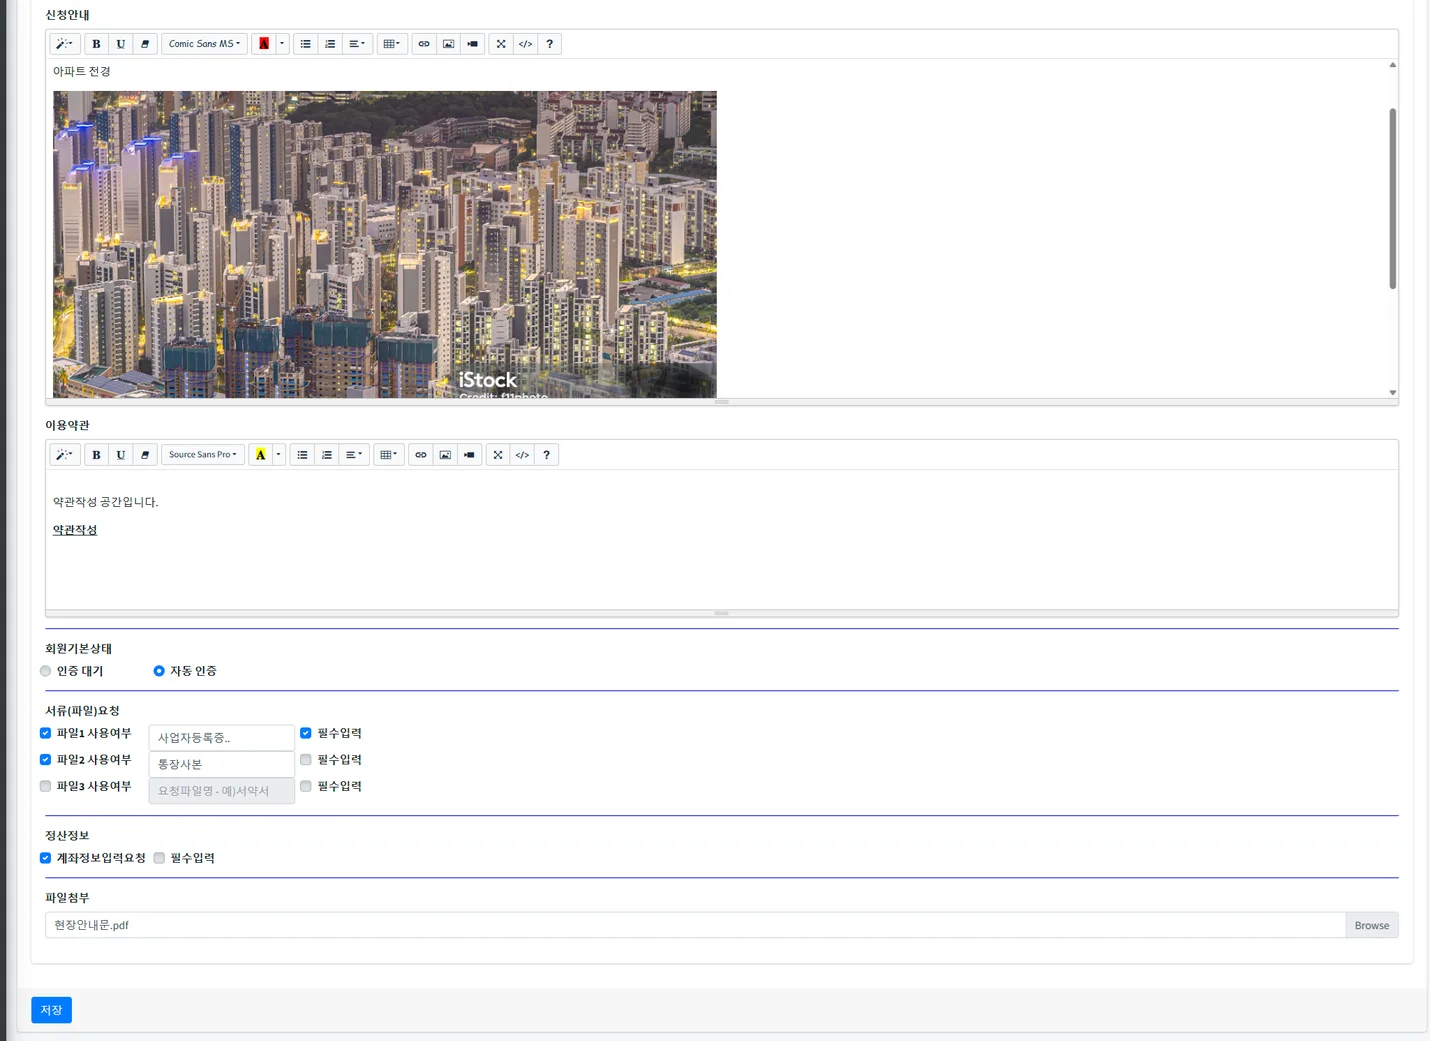Screen dimensions: 1430x1041
Task: Open Source Sans Pro font dropdown
Action: pyautogui.click(x=203, y=455)
